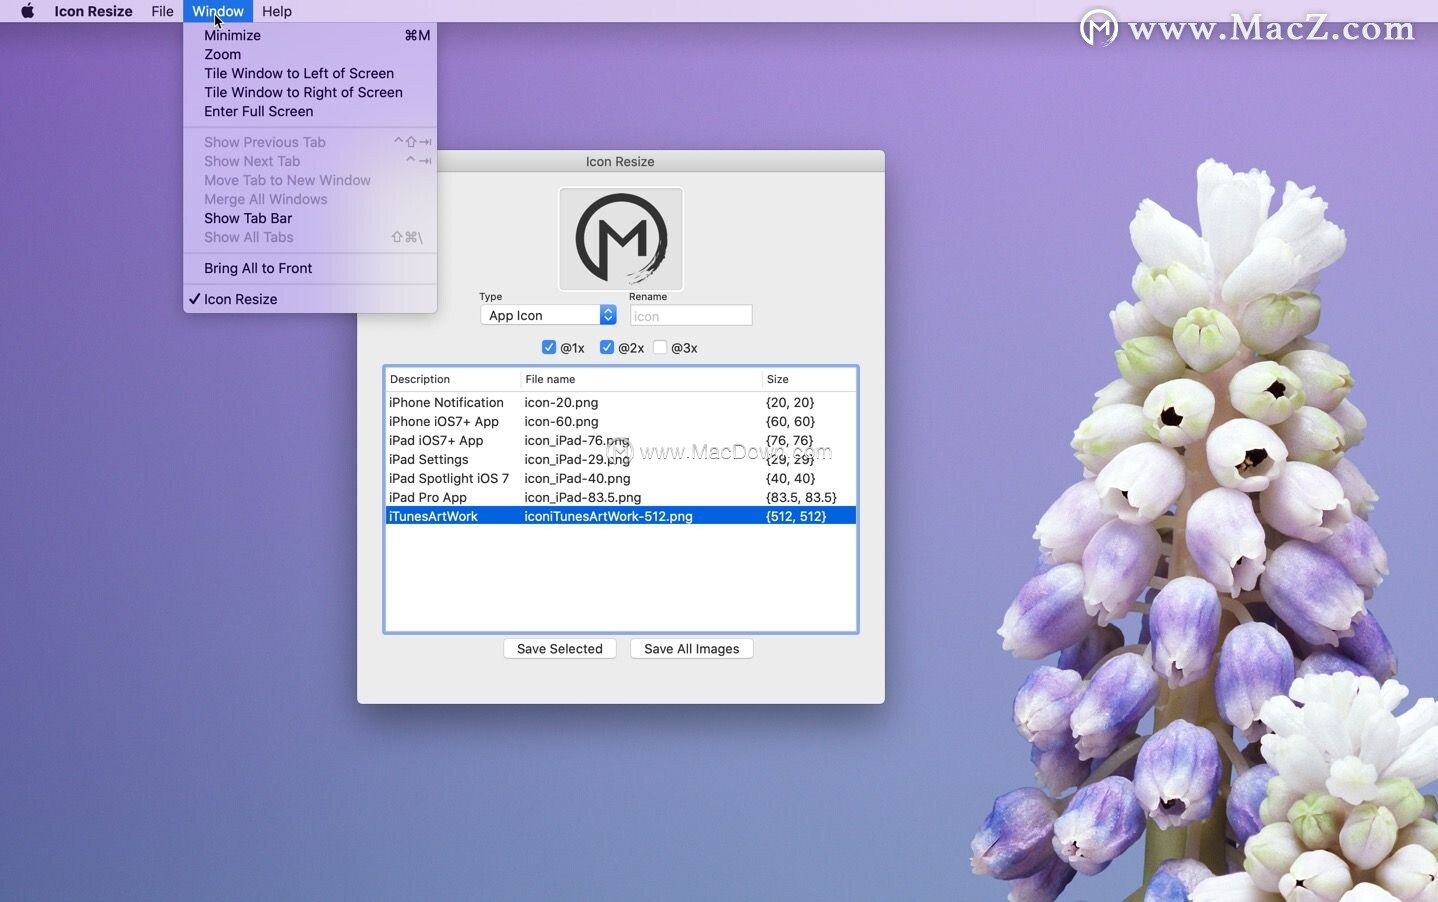This screenshot has height=902, width=1438.
Task: Click the Rename text field
Action: 691,315
